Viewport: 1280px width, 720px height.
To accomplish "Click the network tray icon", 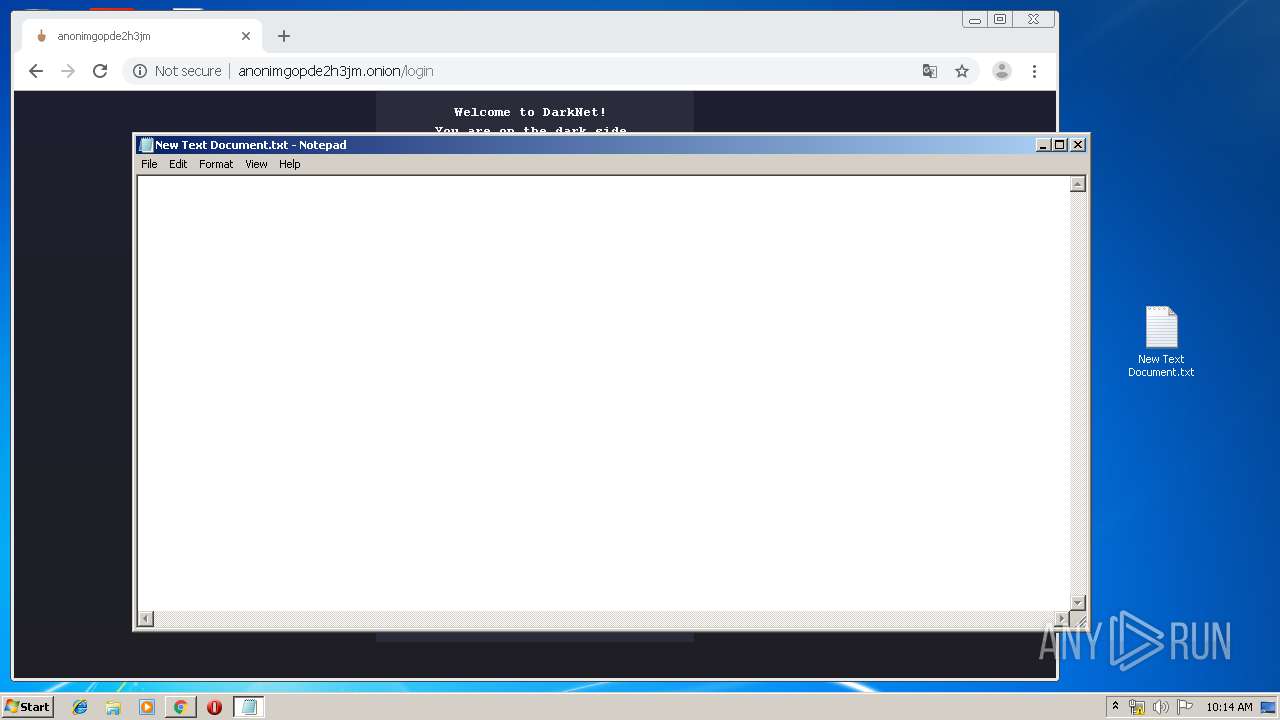I will (x=1137, y=707).
